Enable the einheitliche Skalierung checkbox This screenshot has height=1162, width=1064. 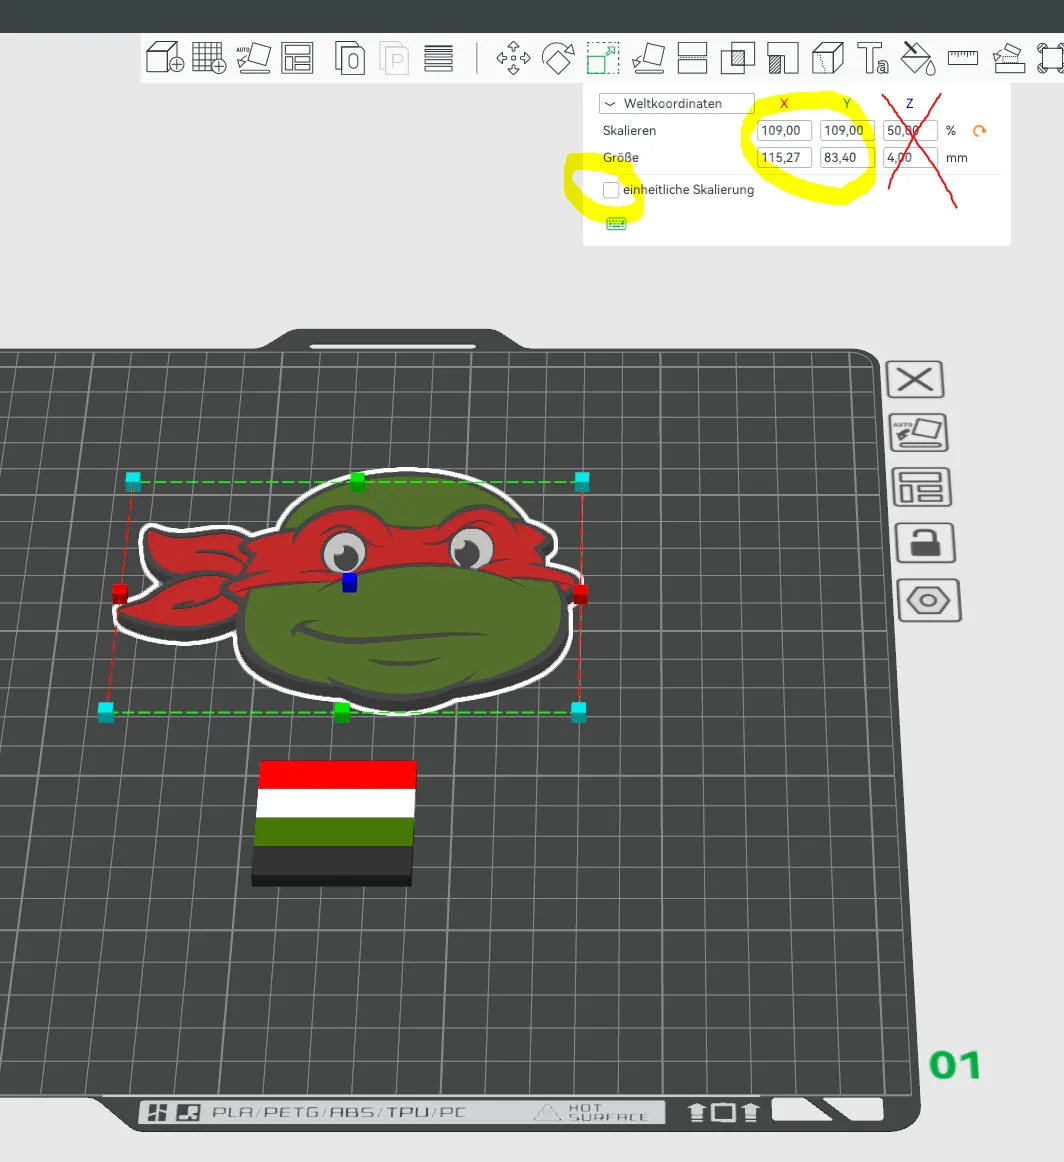611,190
